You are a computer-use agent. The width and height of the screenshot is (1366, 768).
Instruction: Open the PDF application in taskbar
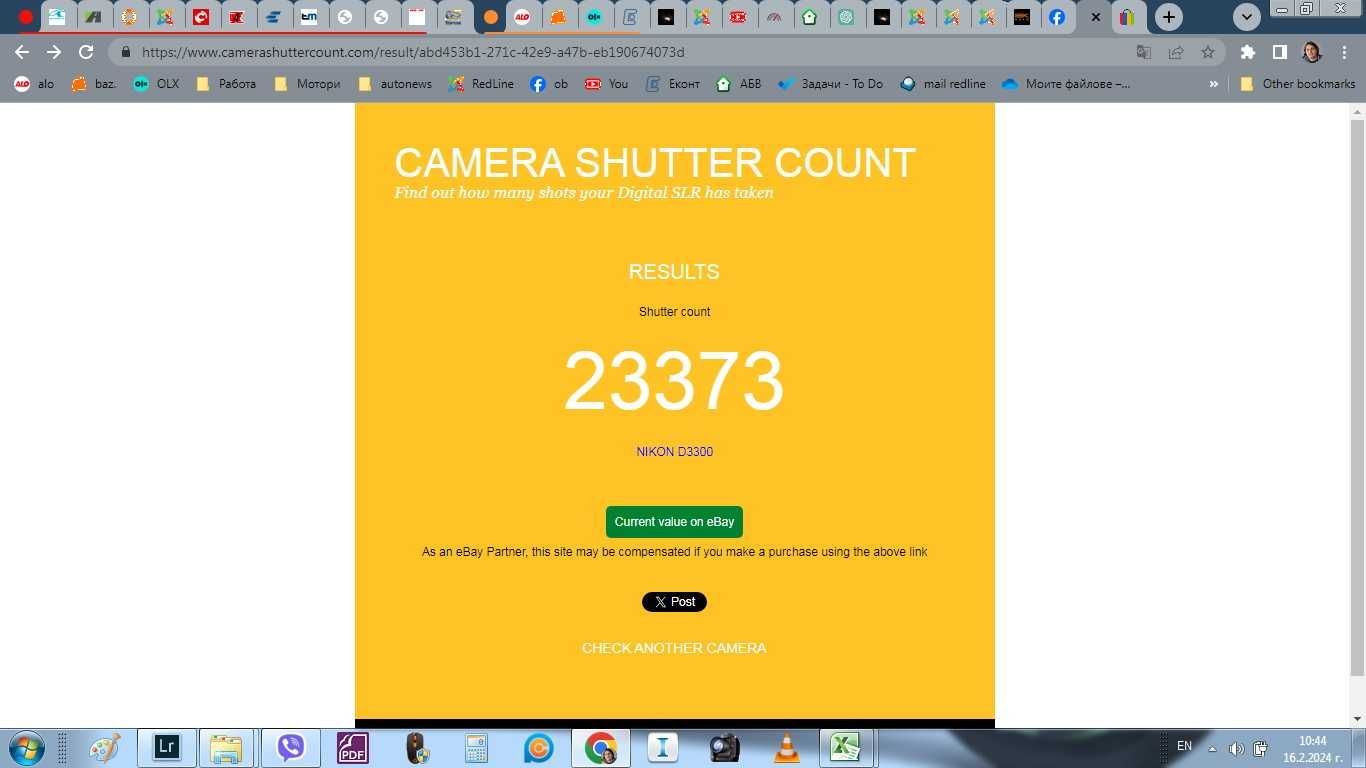click(x=352, y=748)
